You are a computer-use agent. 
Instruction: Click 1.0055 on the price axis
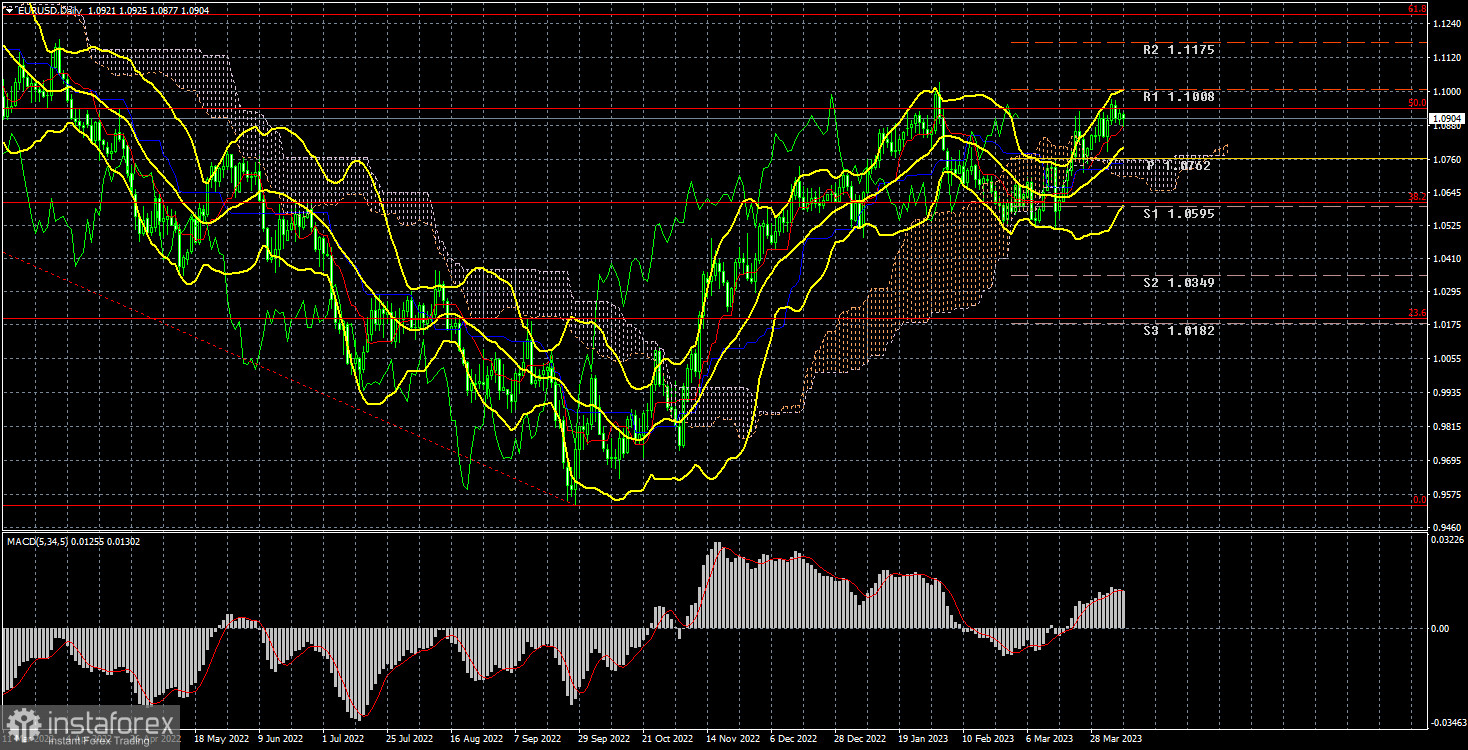click(x=1446, y=359)
